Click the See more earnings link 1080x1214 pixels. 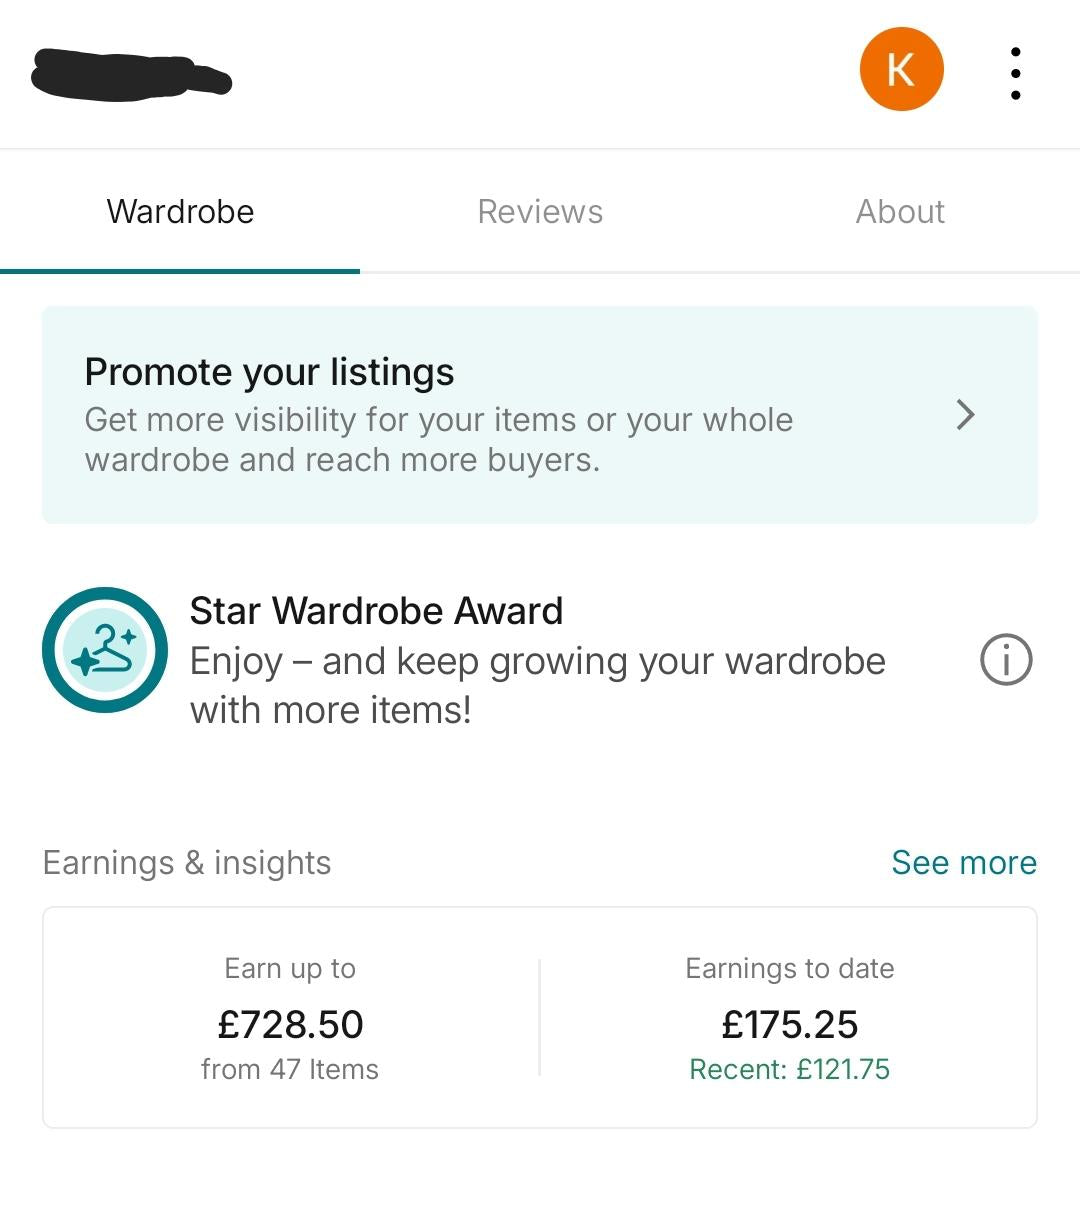[x=963, y=862]
